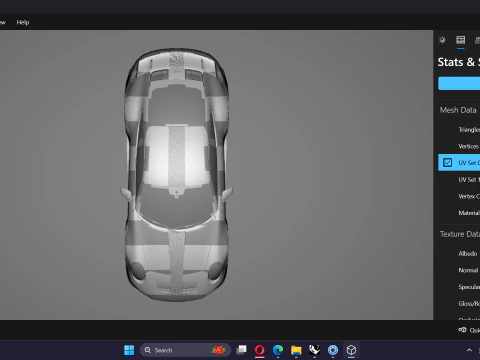Uncheck the UV Set 0 checkbox
The width and height of the screenshot is (480, 360).
pyautogui.click(x=447, y=163)
